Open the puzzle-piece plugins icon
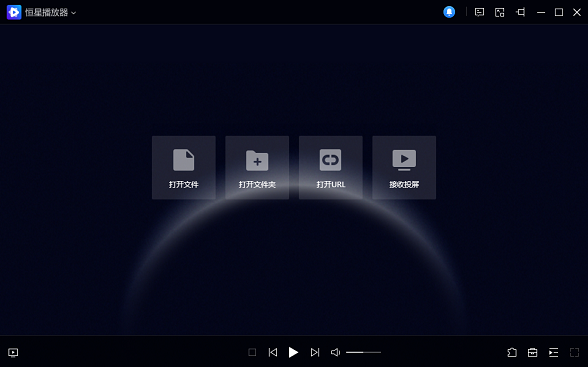 pyautogui.click(x=512, y=352)
